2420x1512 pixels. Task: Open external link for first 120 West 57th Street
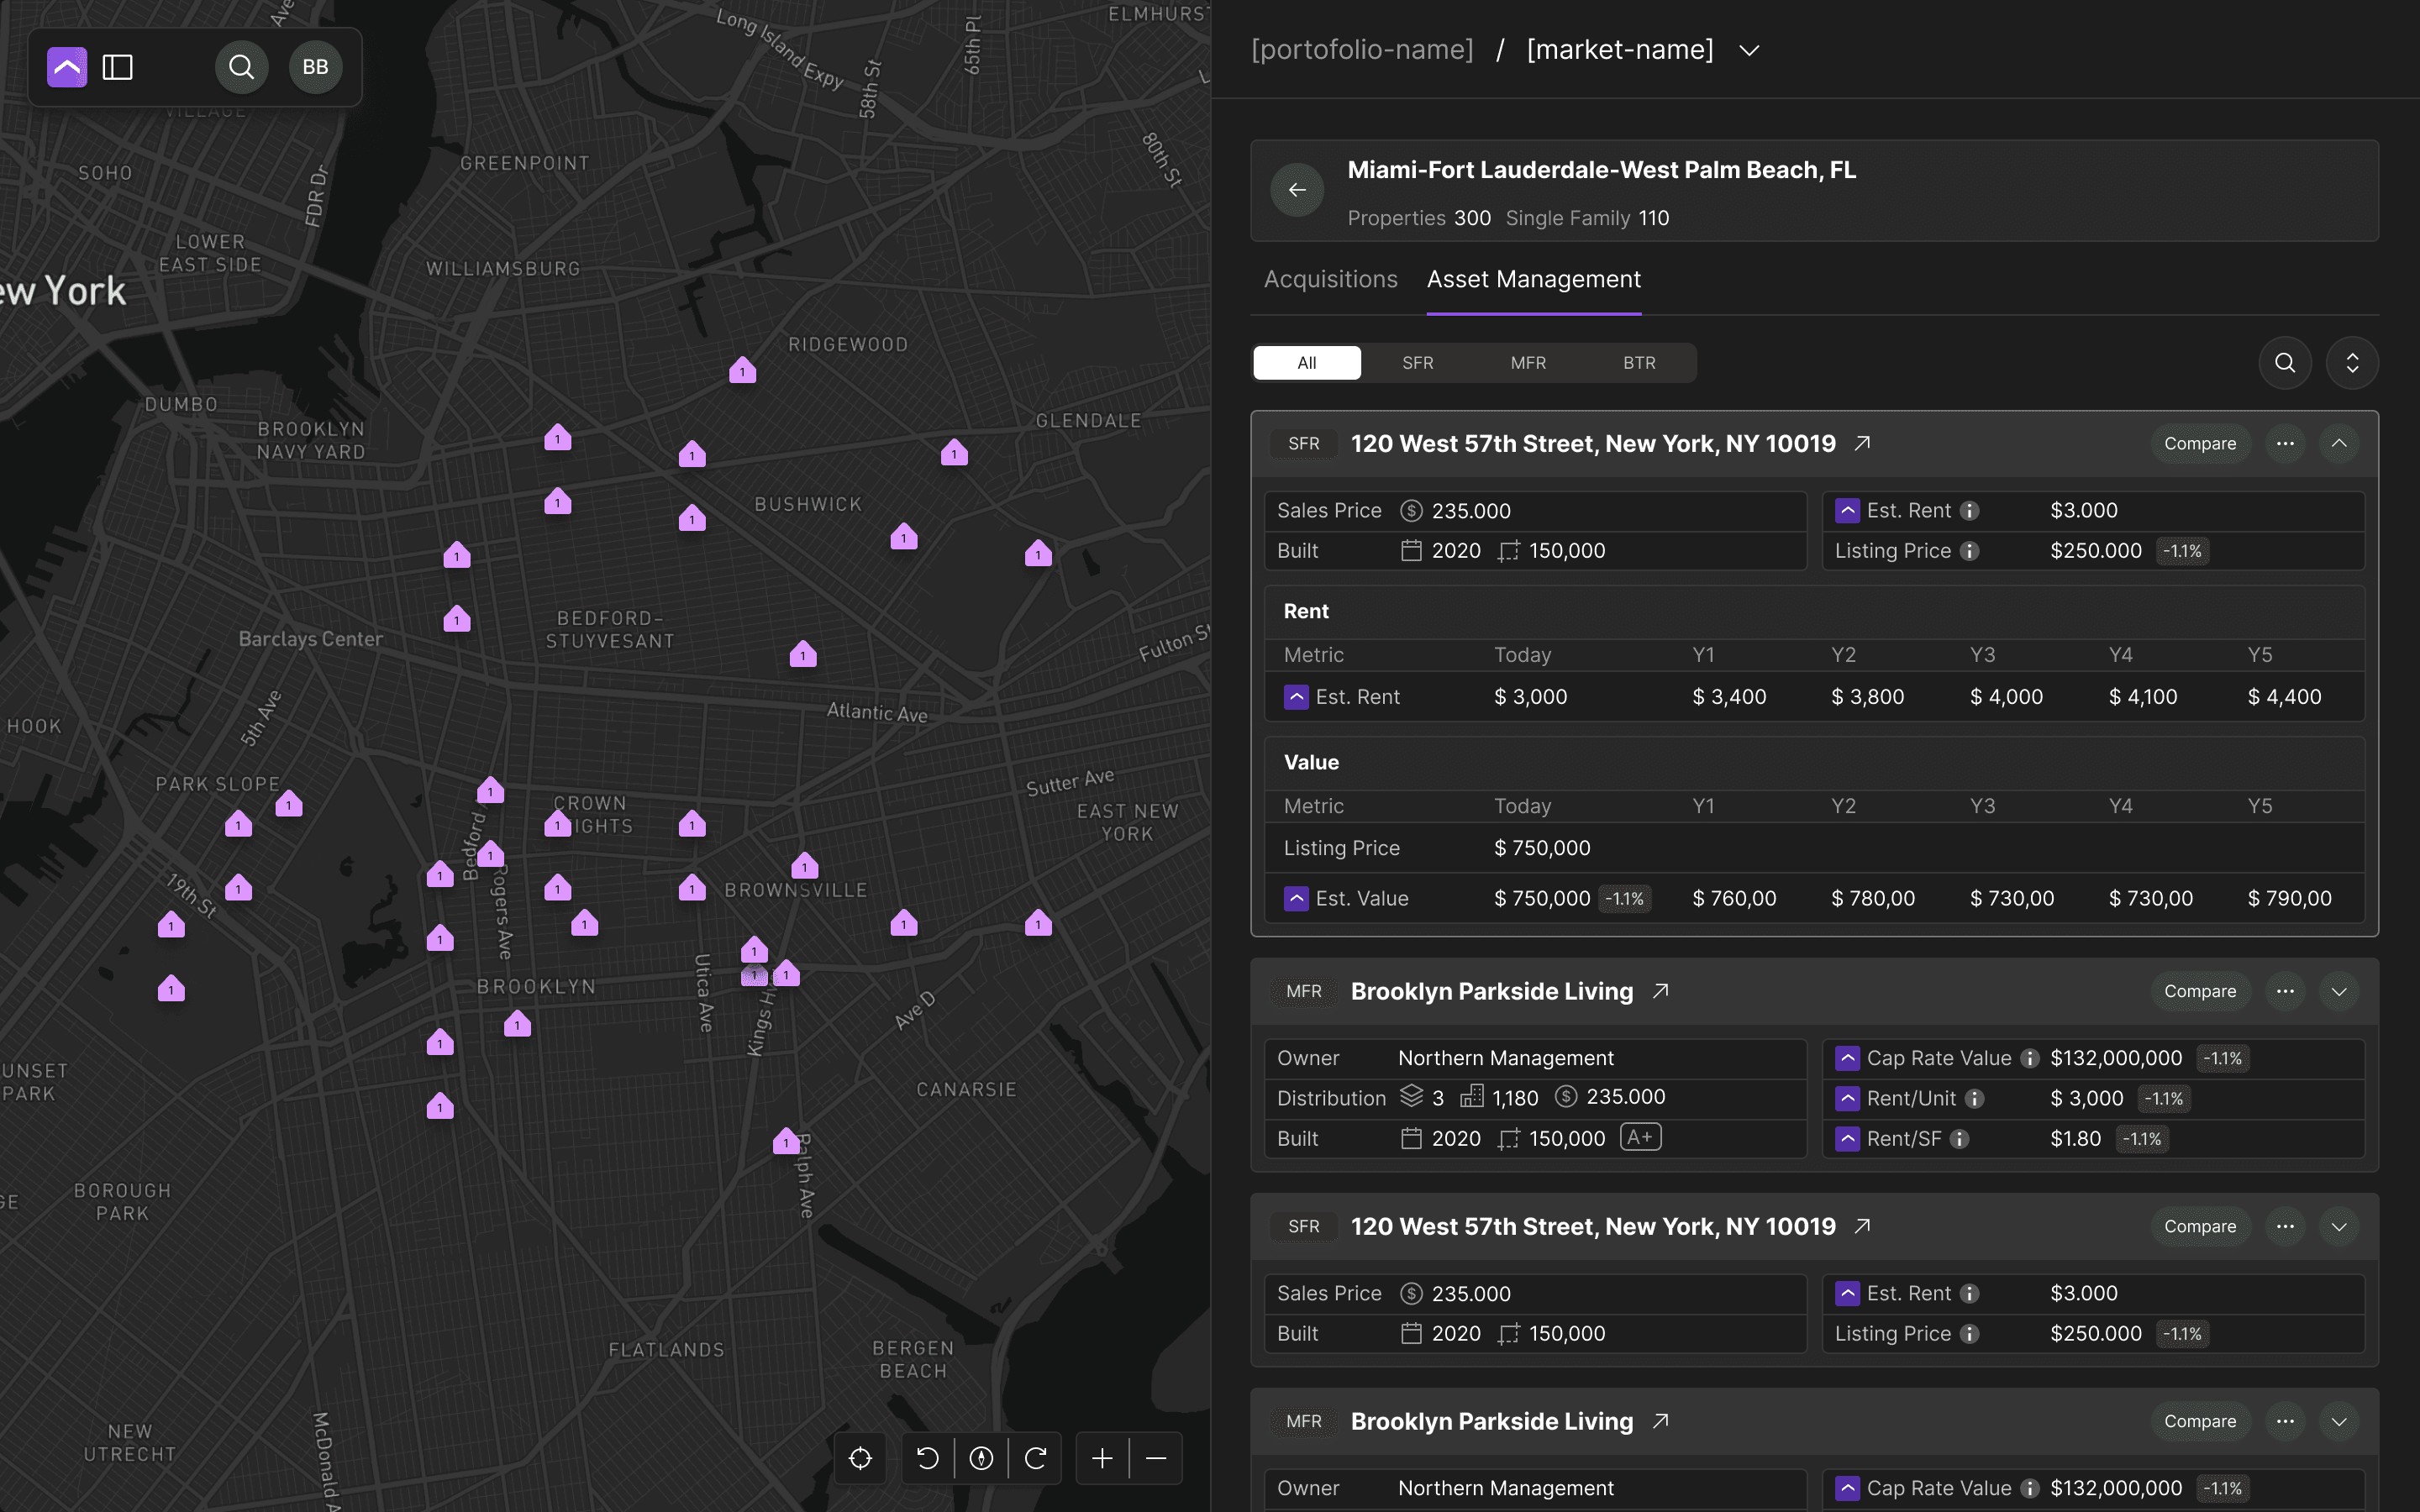pos(1862,443)
